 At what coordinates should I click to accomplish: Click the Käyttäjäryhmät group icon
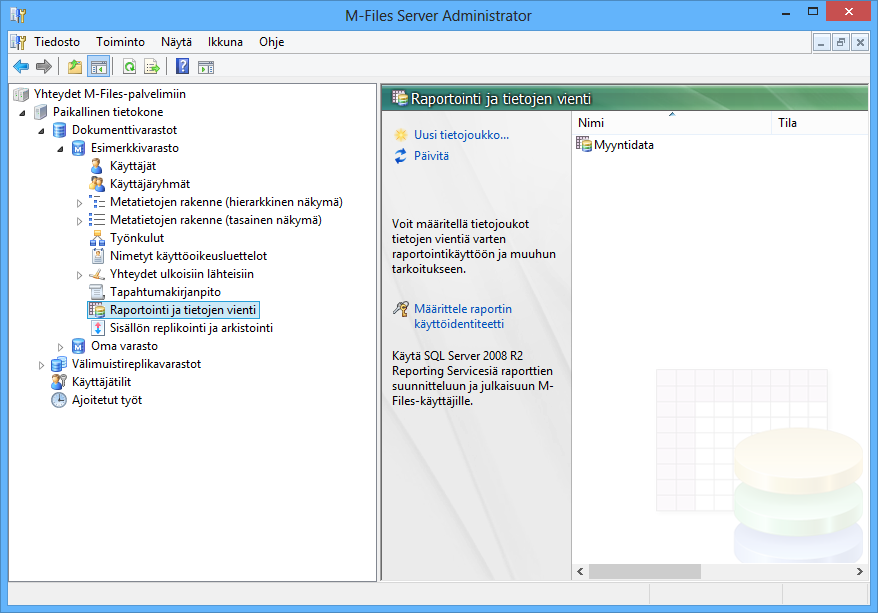click(97, 184)
